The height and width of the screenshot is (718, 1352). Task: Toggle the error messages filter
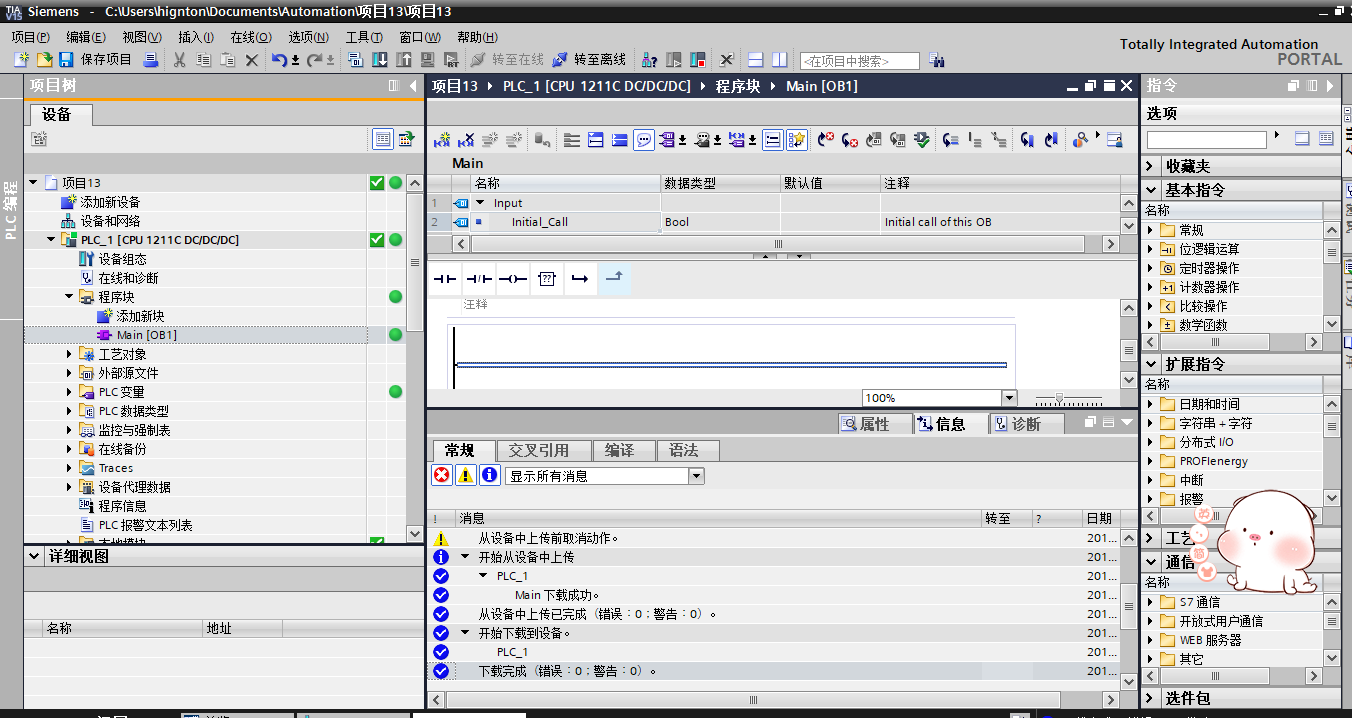(441, 475)
